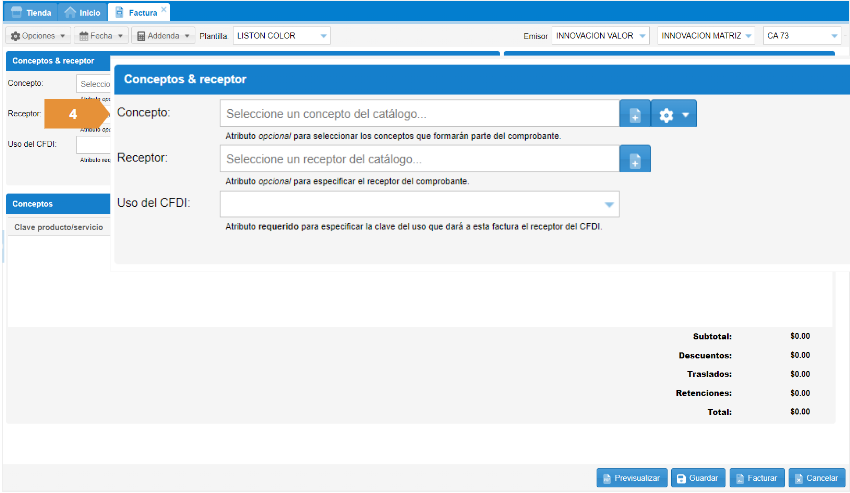
Task: Click the Guardar button
Action: (697, 478)
